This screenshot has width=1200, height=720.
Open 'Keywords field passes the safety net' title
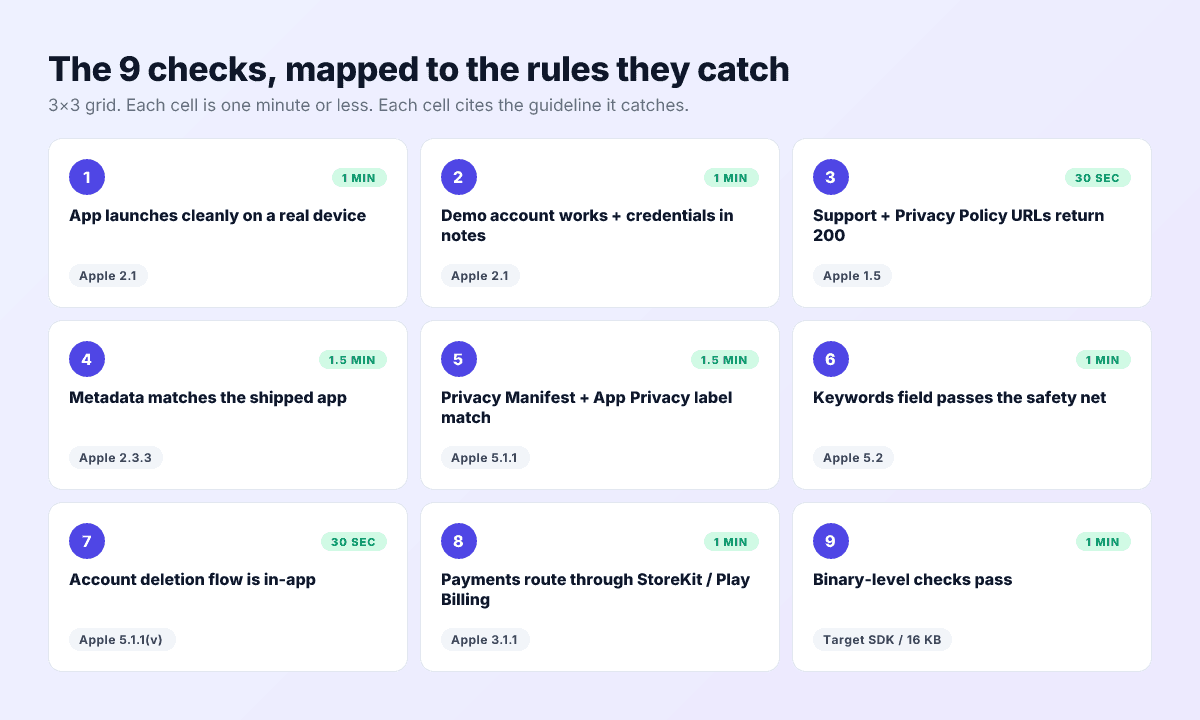click(959, 398)
